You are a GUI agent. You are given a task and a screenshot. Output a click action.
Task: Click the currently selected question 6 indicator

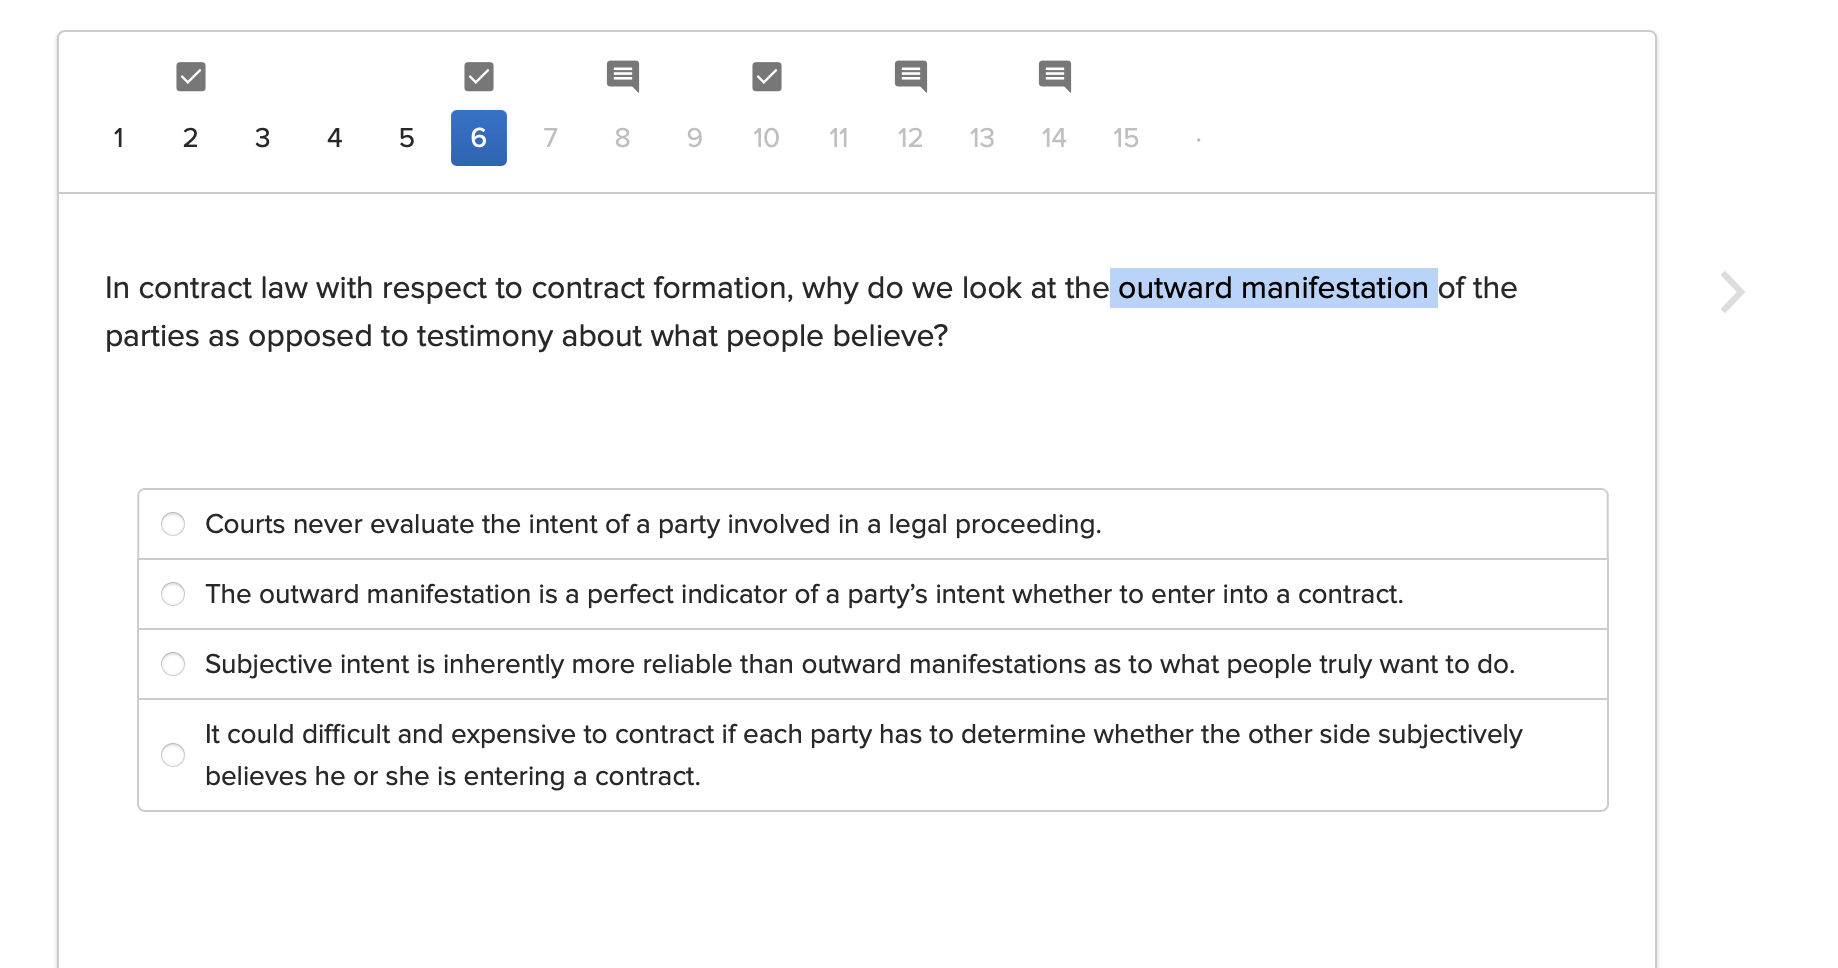tap(478, 138)
